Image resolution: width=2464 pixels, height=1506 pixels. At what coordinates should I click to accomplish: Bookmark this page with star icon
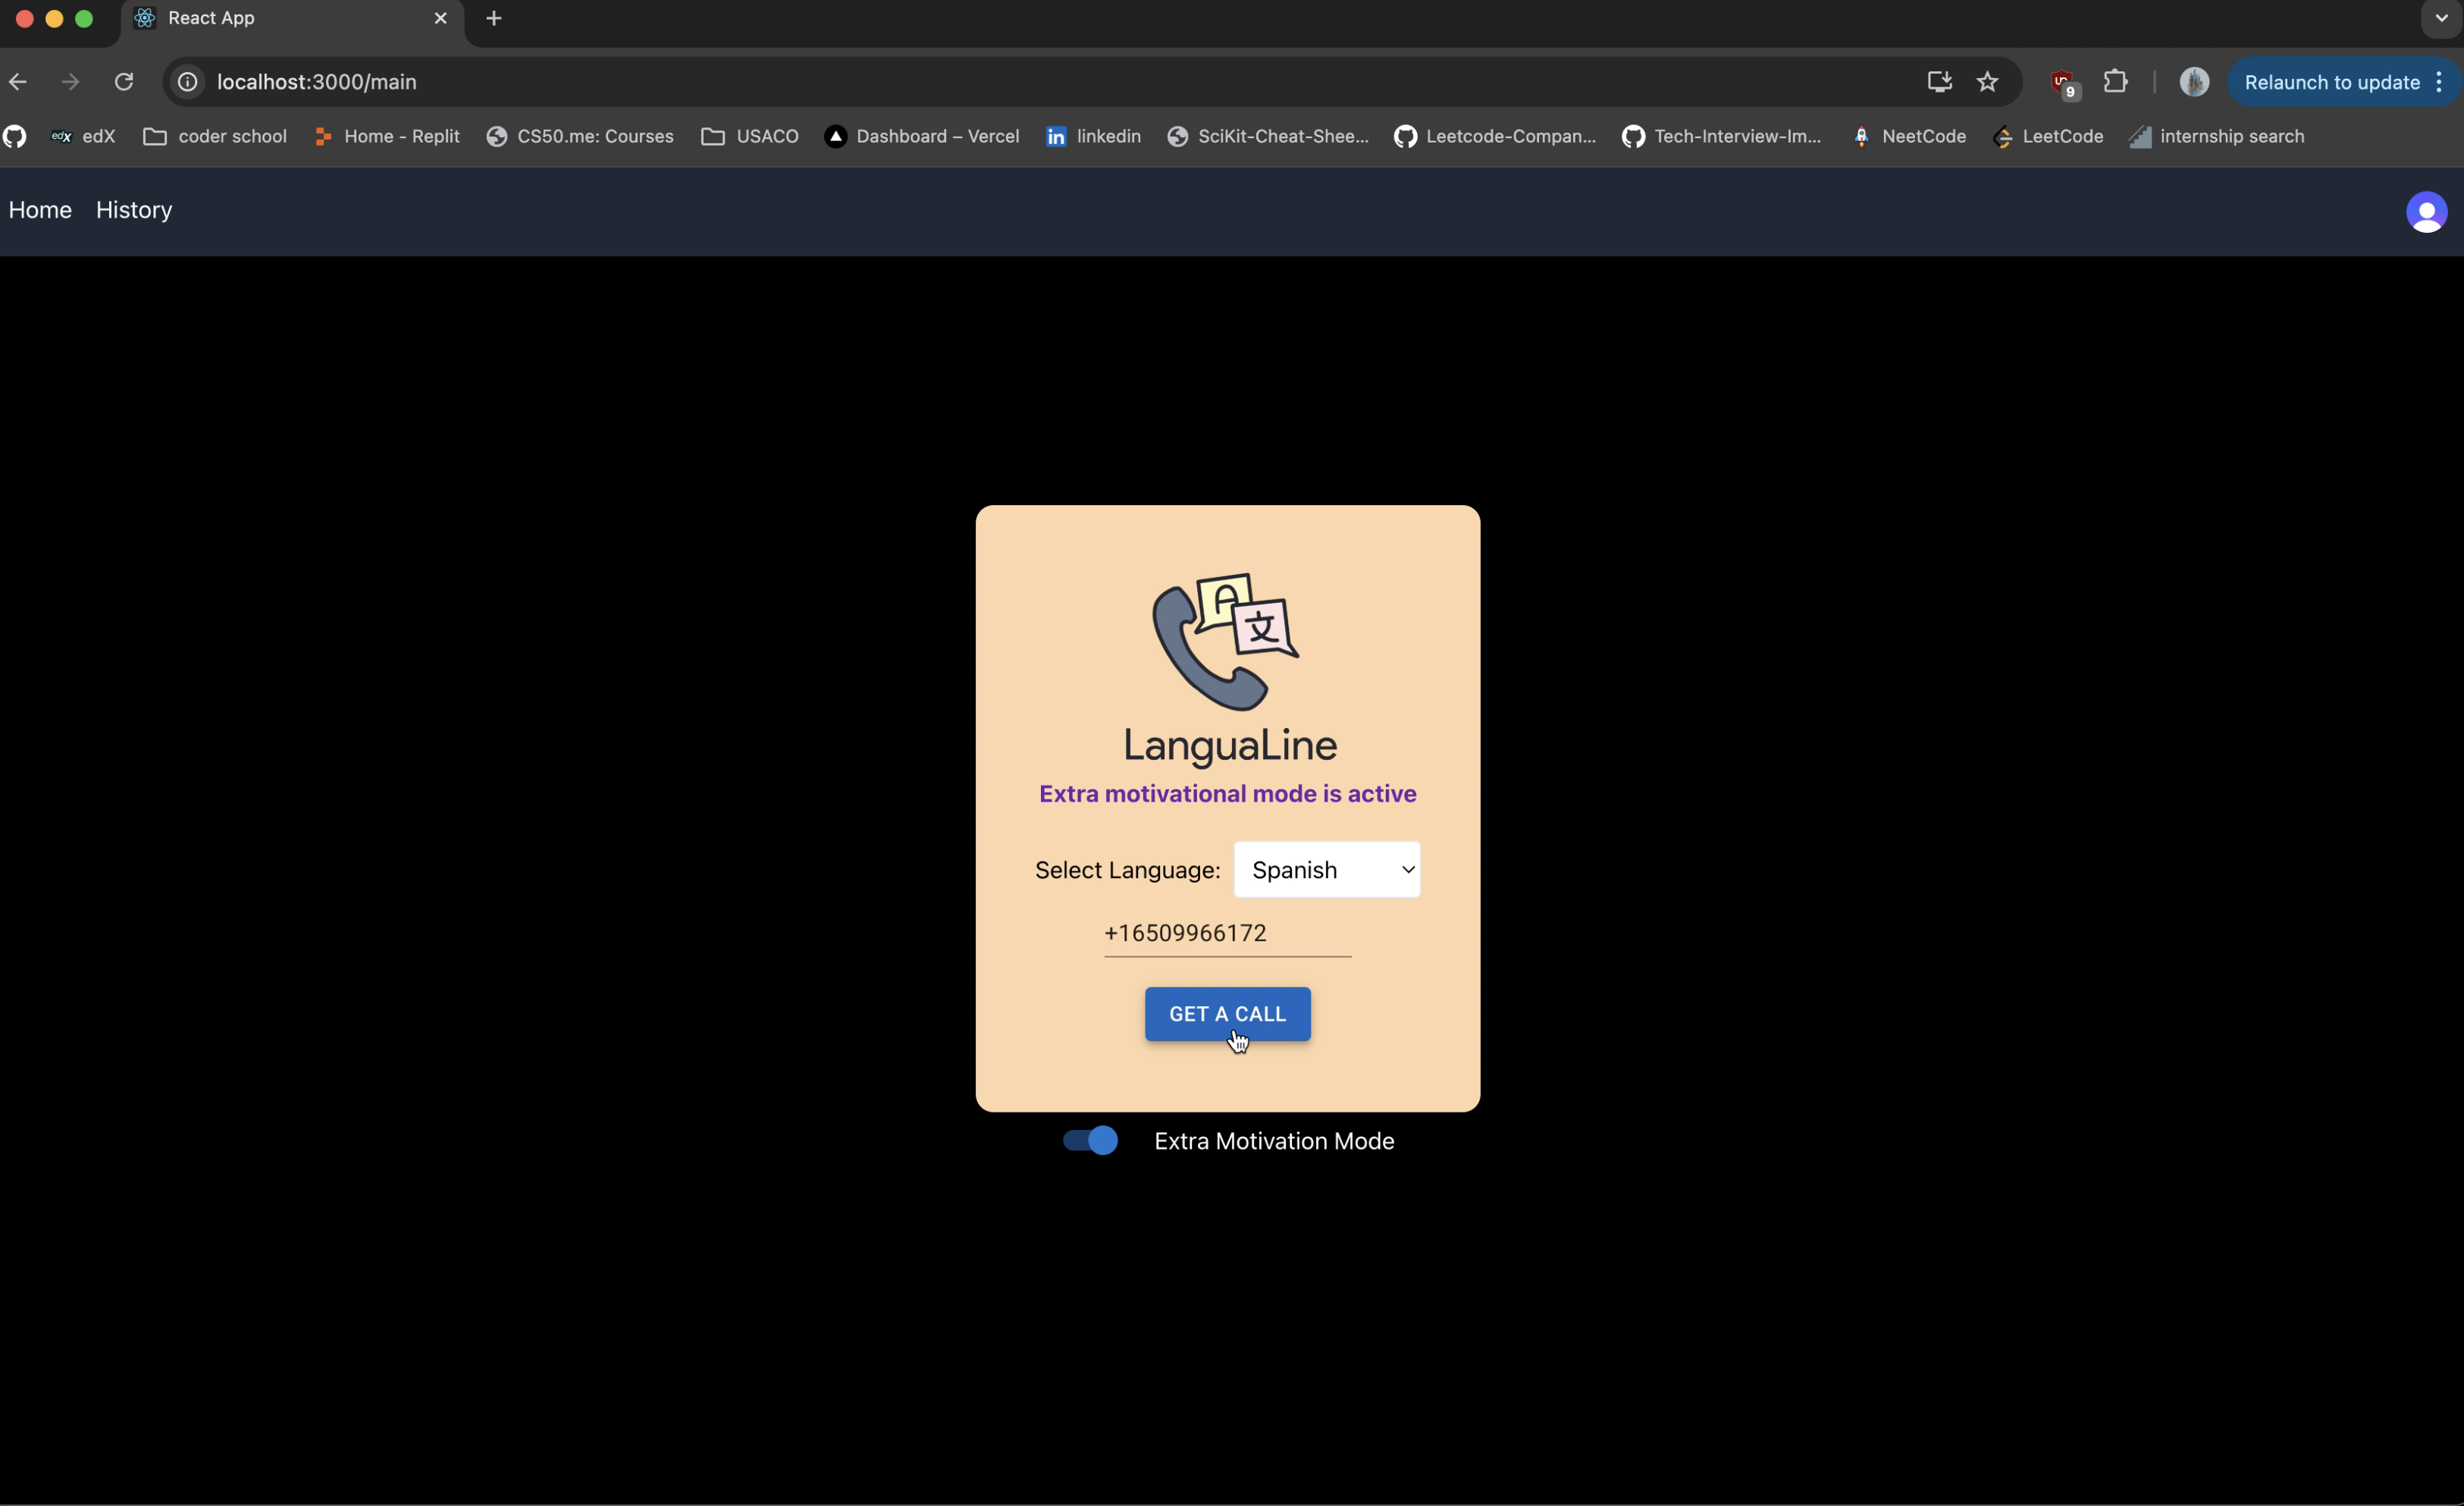click(1986, 82)
